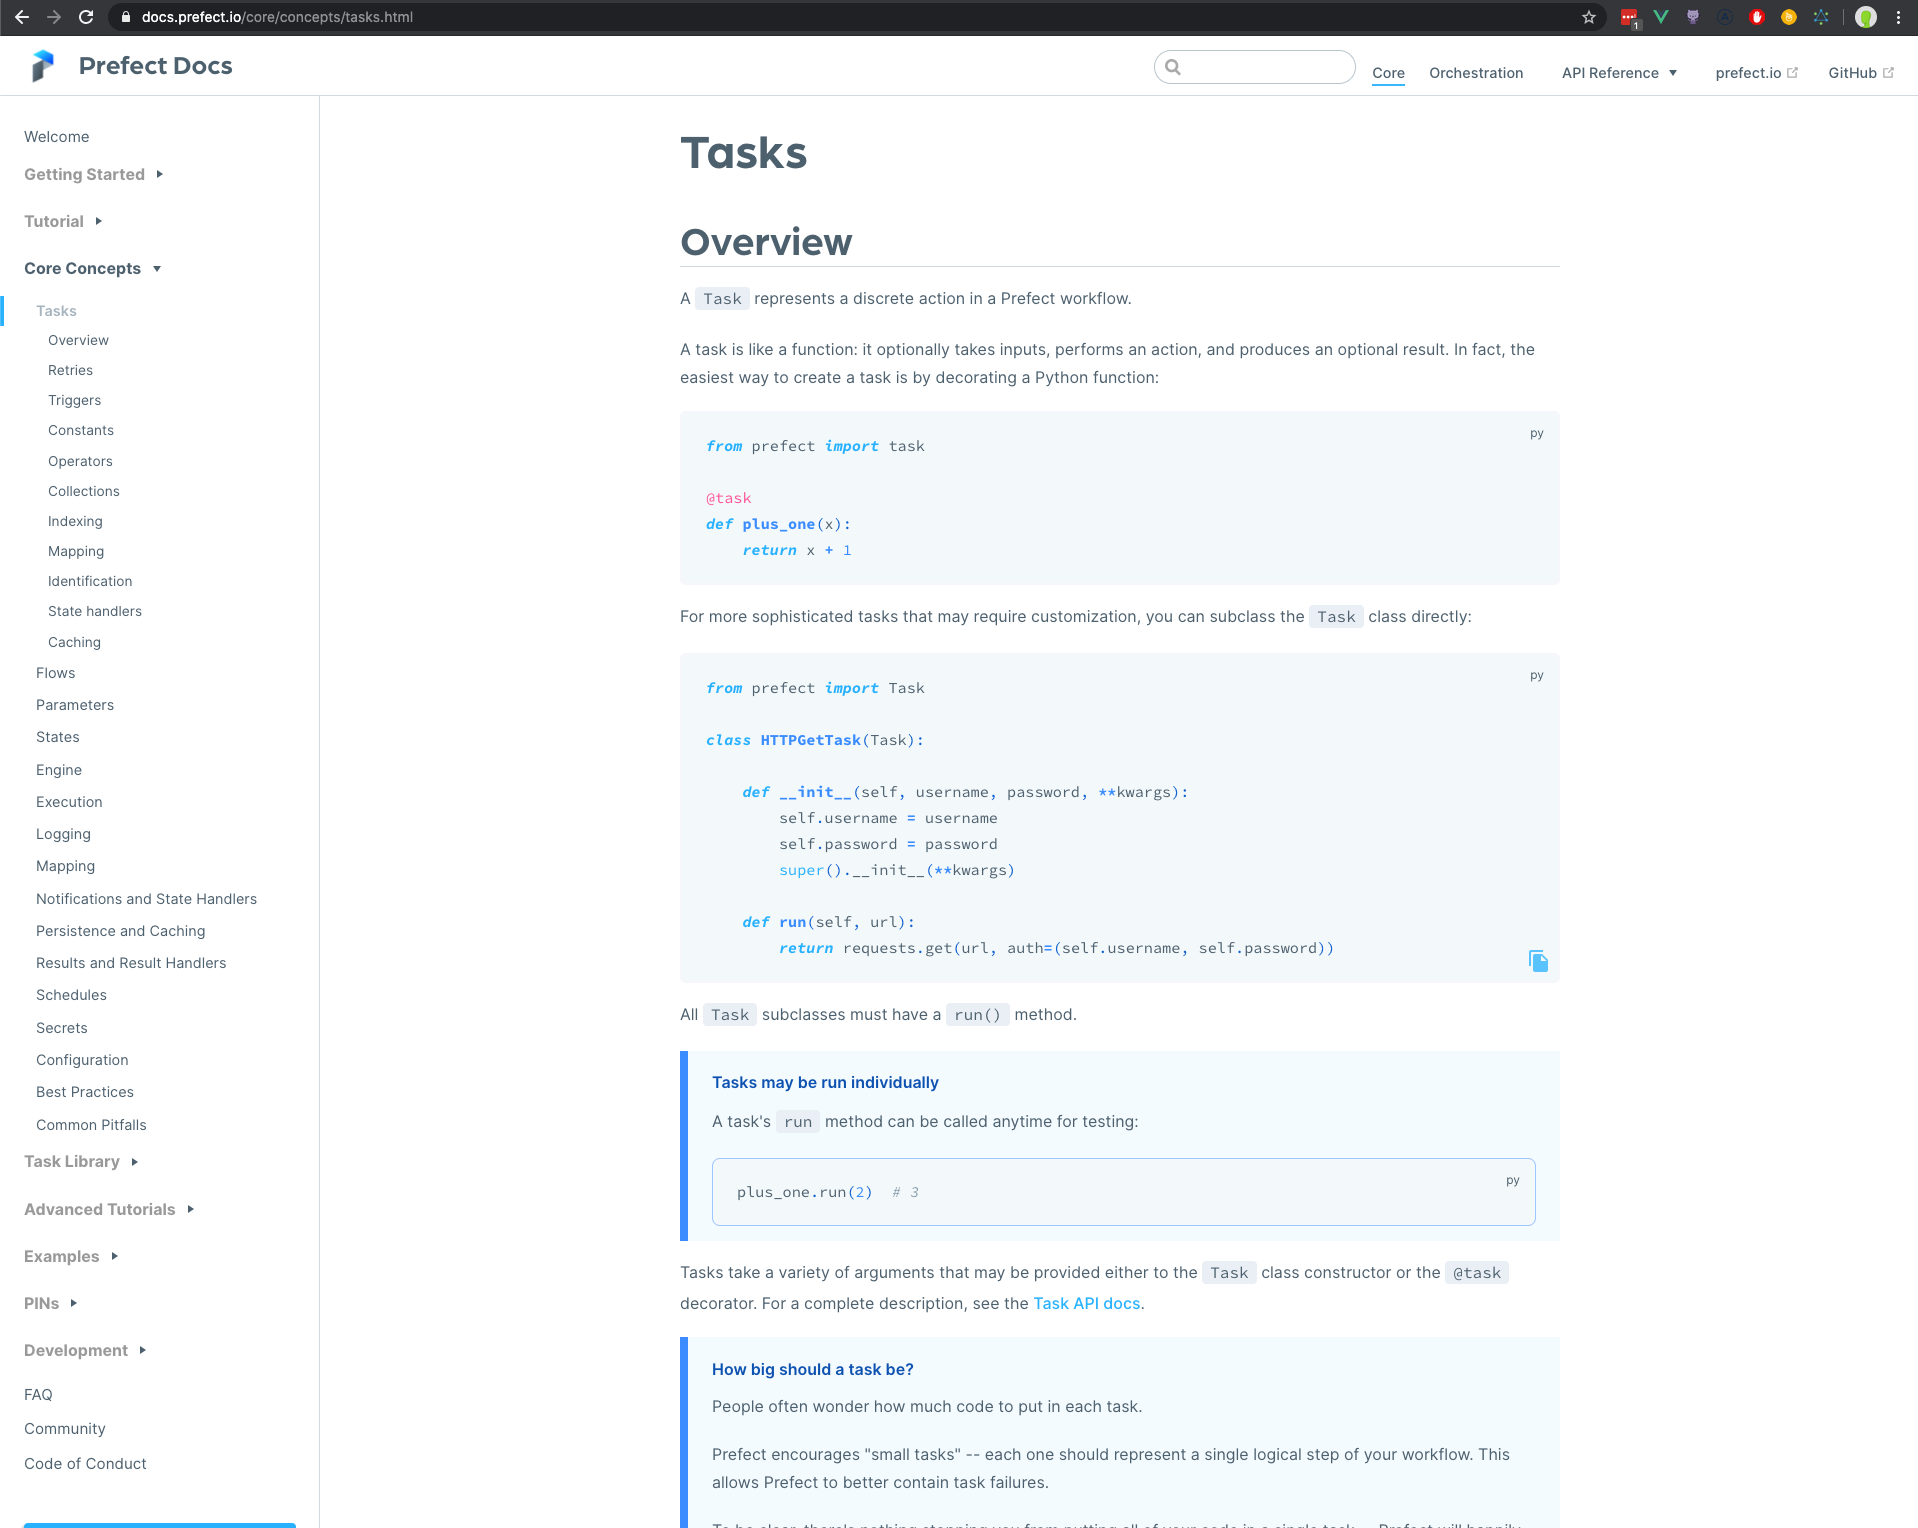Expand the Getting Started section
This screenshot has width=1918, height=1528.
point(94,174)
